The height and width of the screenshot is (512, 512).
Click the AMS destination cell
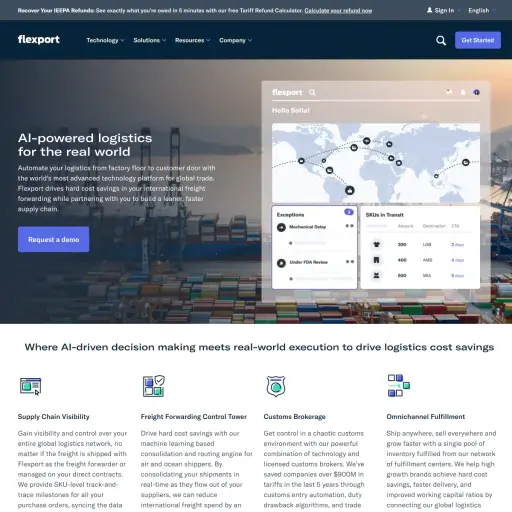[x=427, y=260]
